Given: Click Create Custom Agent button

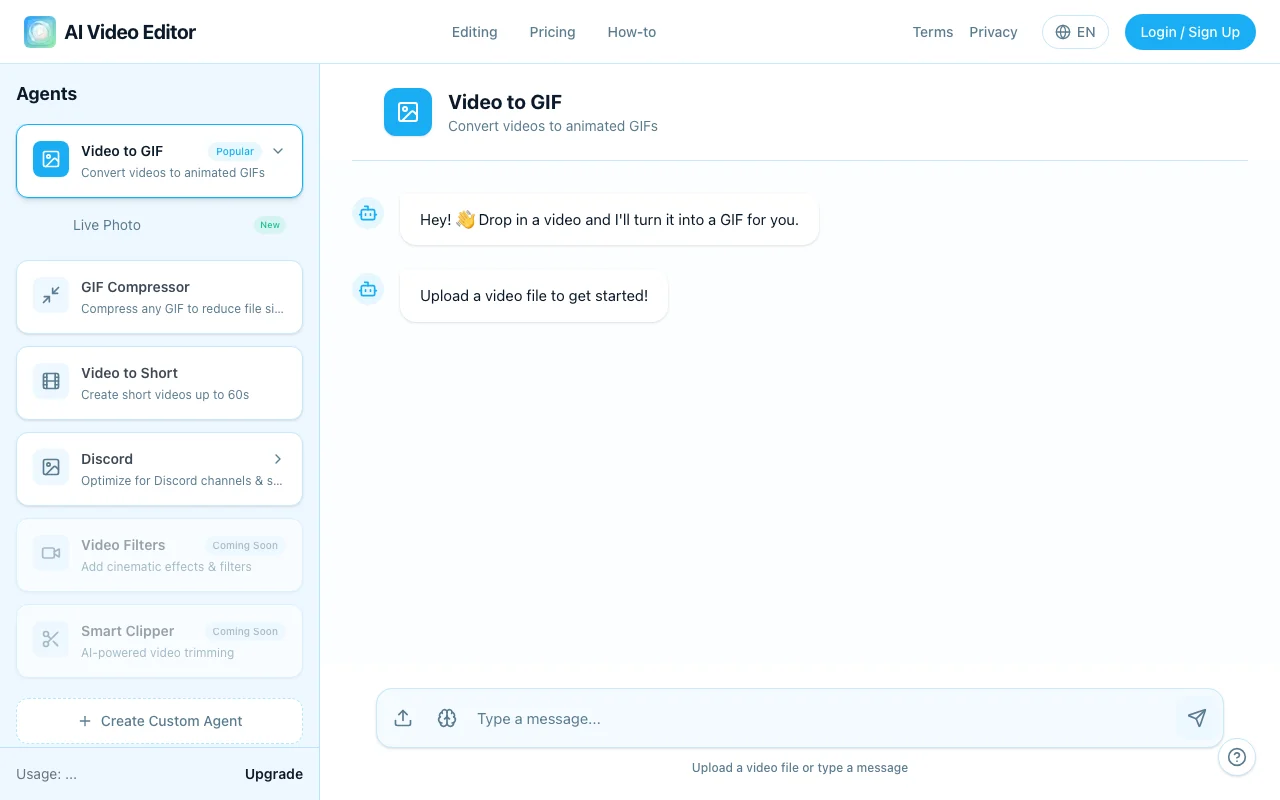Looking at the screenshot, I should coord(159,721).
